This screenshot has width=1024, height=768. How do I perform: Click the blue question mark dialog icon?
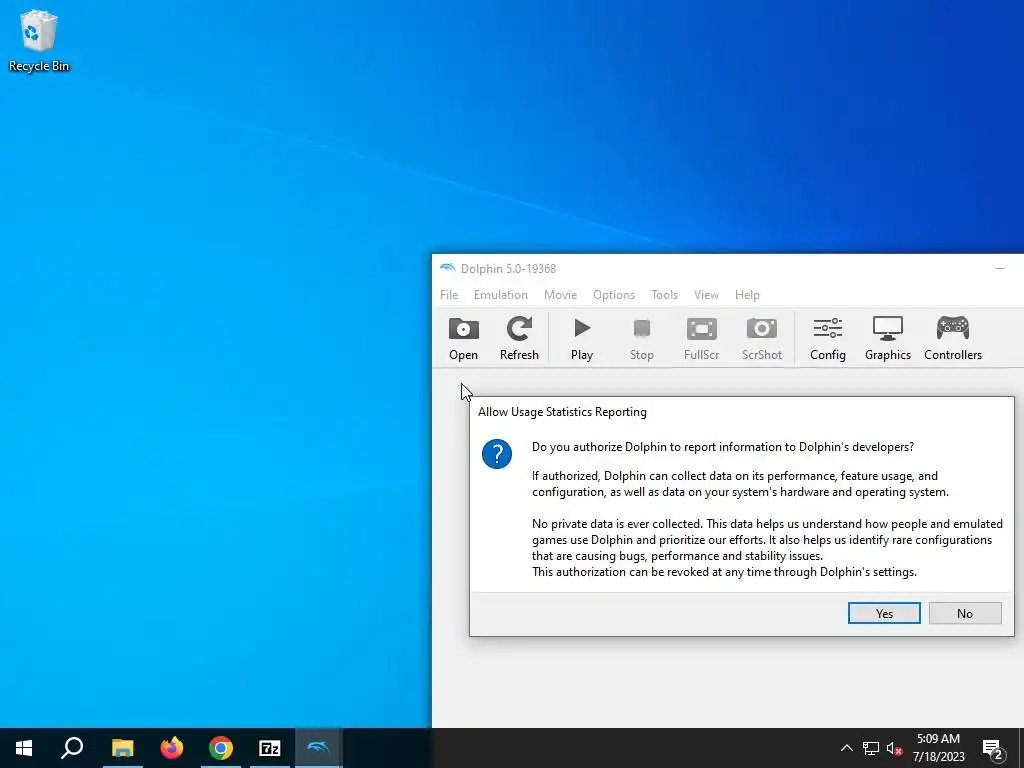[497, 453]
